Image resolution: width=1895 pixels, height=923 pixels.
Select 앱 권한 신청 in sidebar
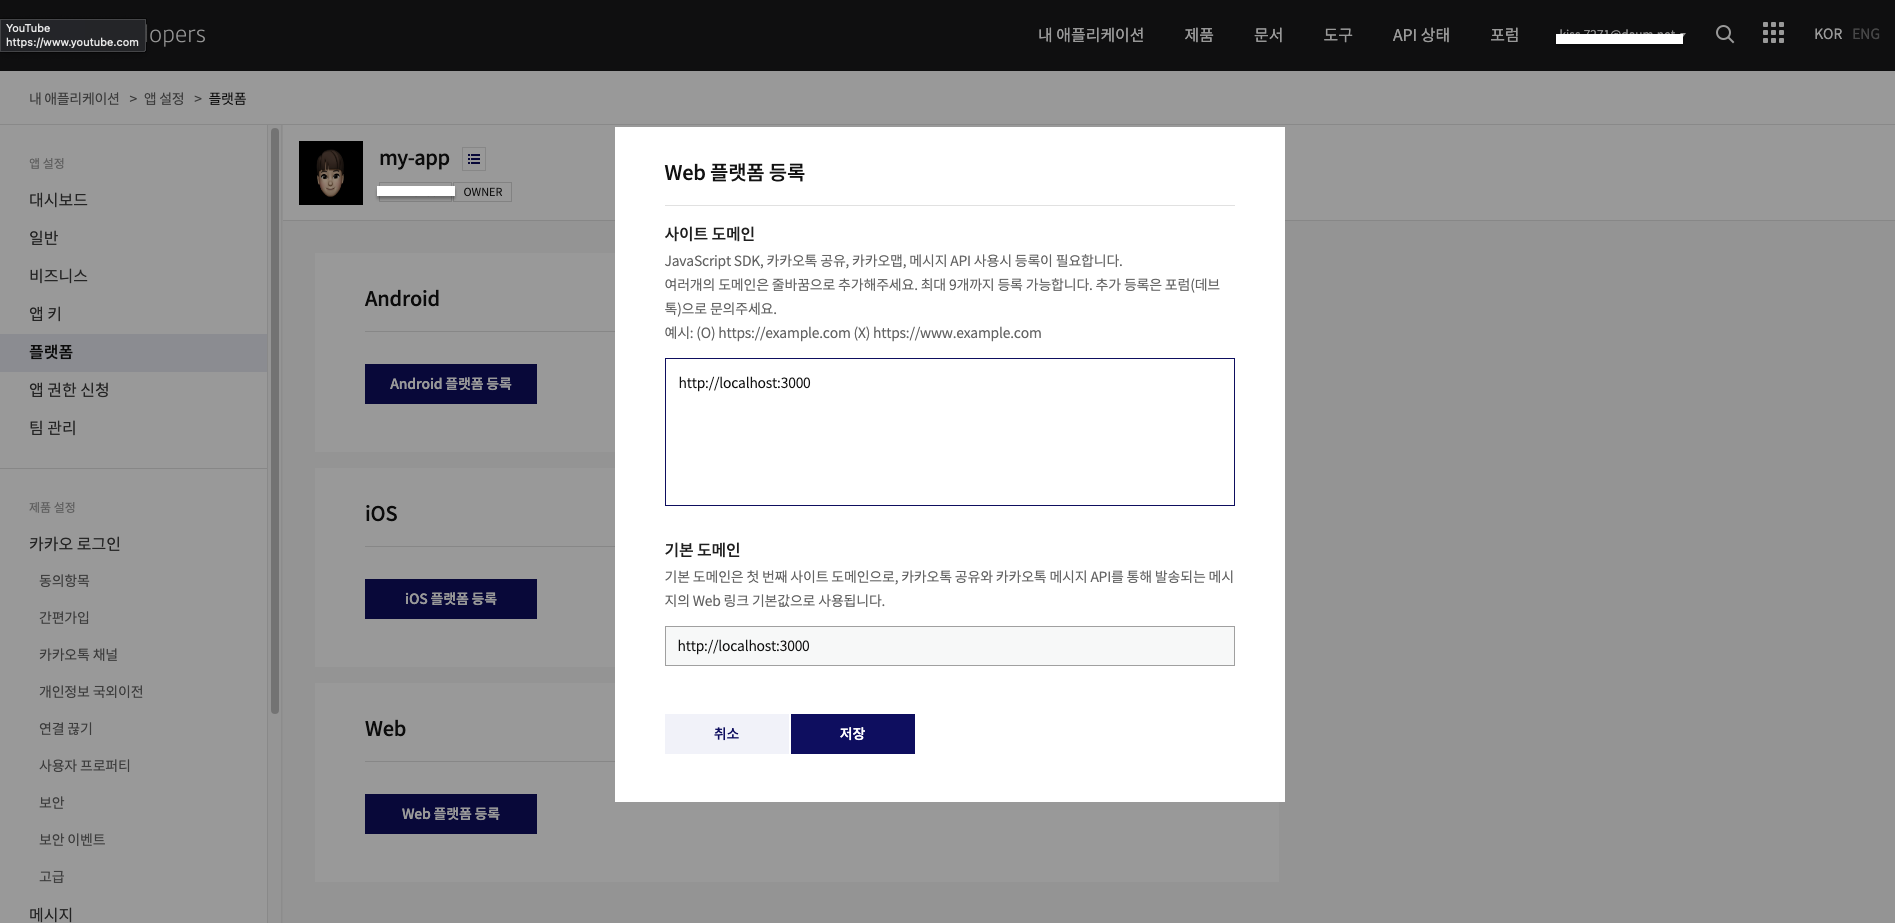pos(69,390)
